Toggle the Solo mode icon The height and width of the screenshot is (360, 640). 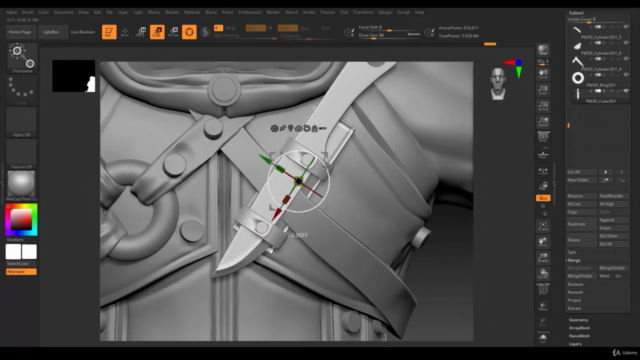point(543,338)
